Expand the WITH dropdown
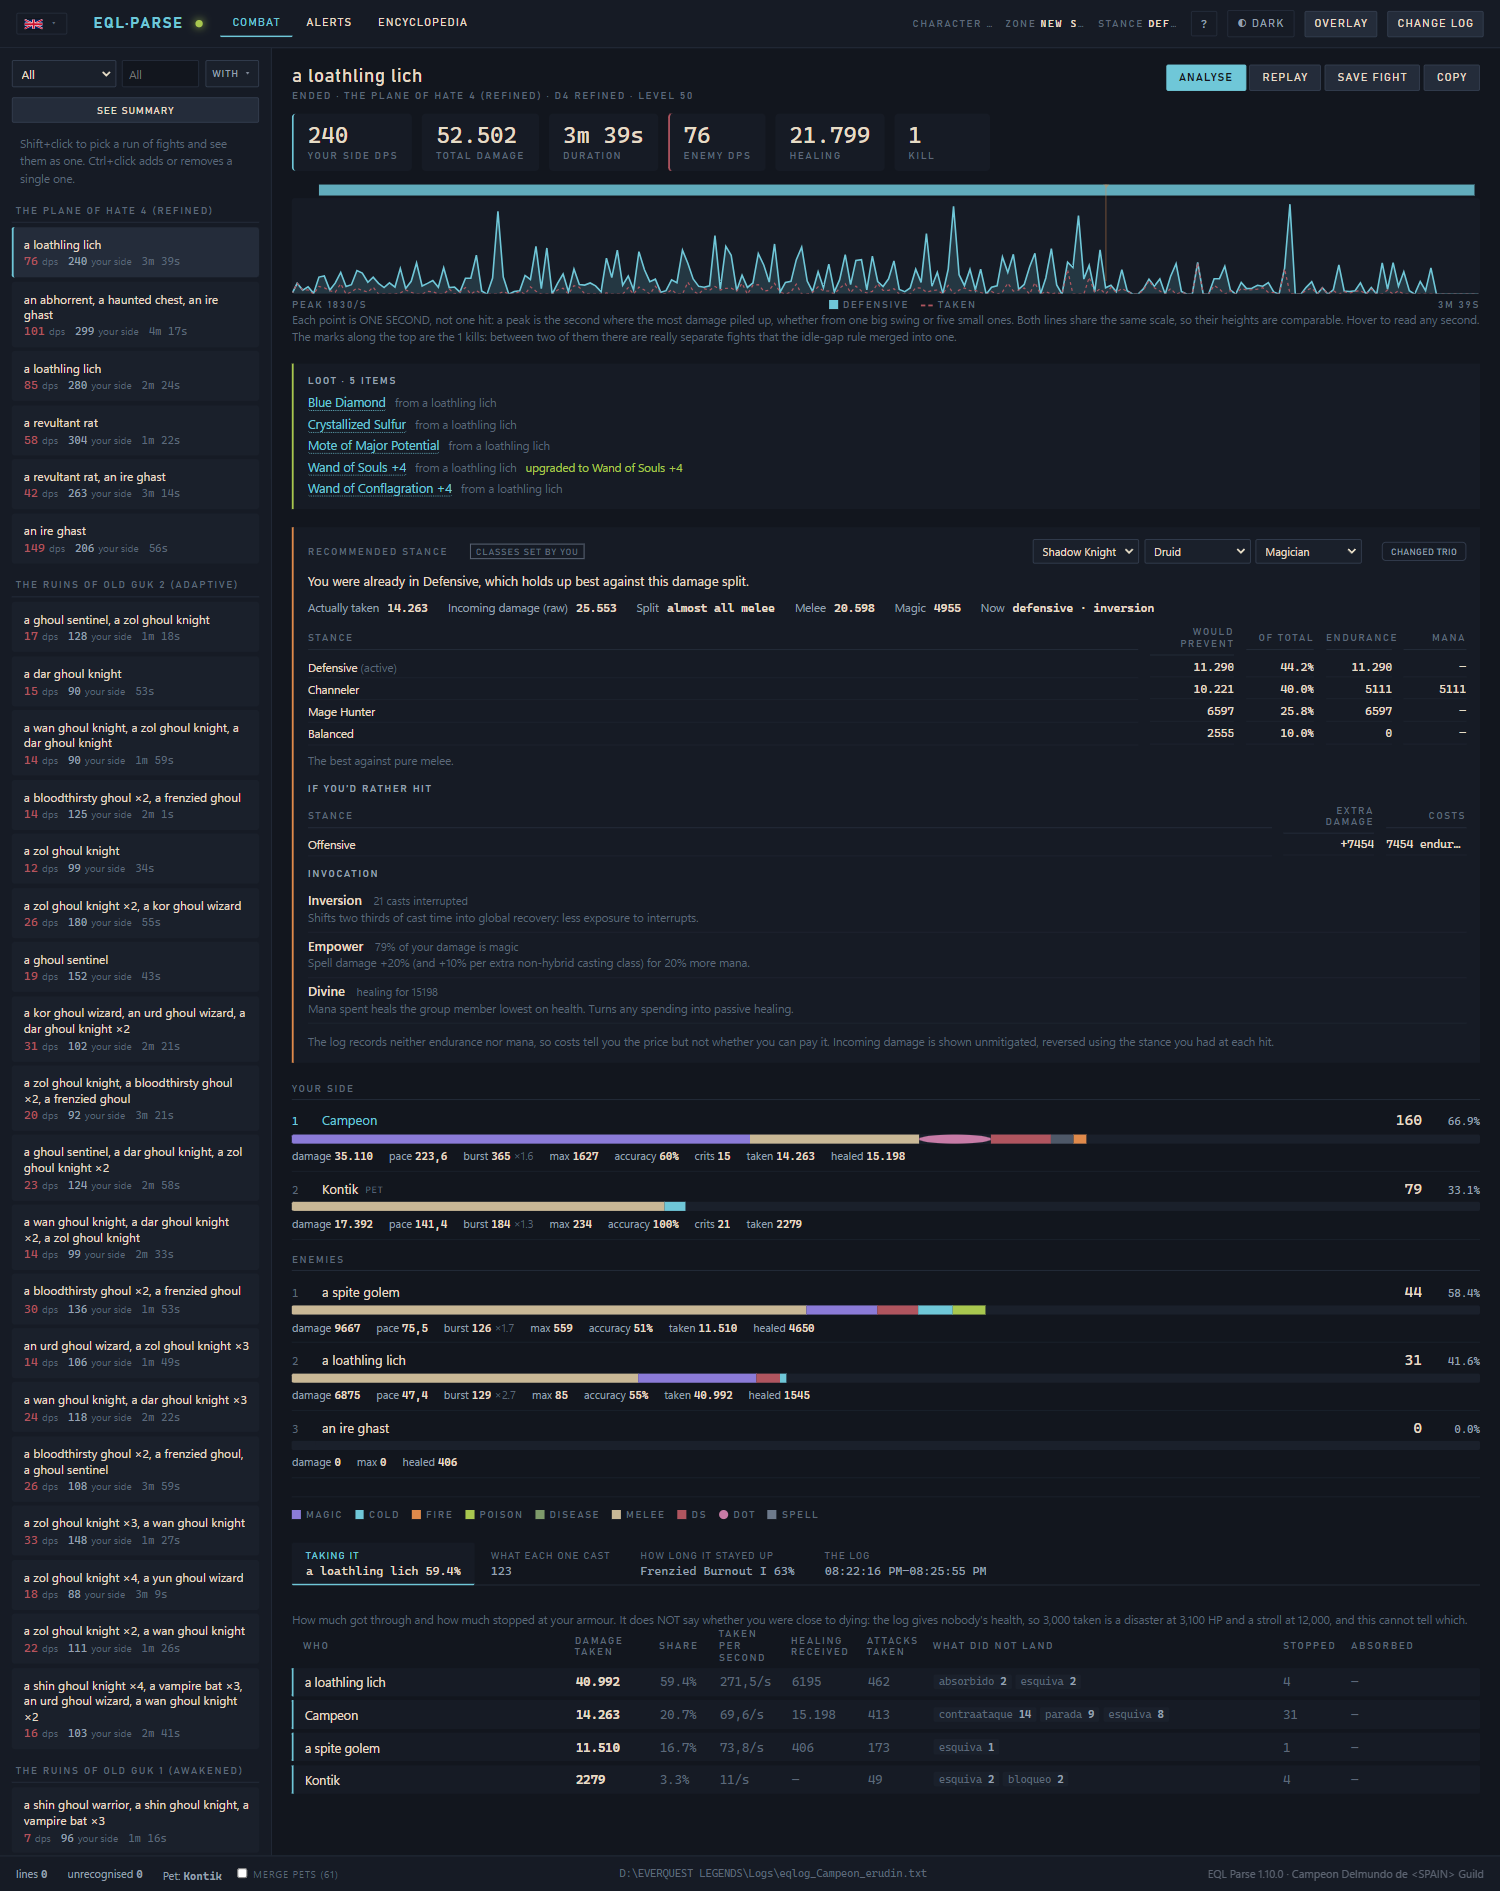The height and width of the screenshot is (1891, 1500). pyautogui.click(x=231, y=74)
